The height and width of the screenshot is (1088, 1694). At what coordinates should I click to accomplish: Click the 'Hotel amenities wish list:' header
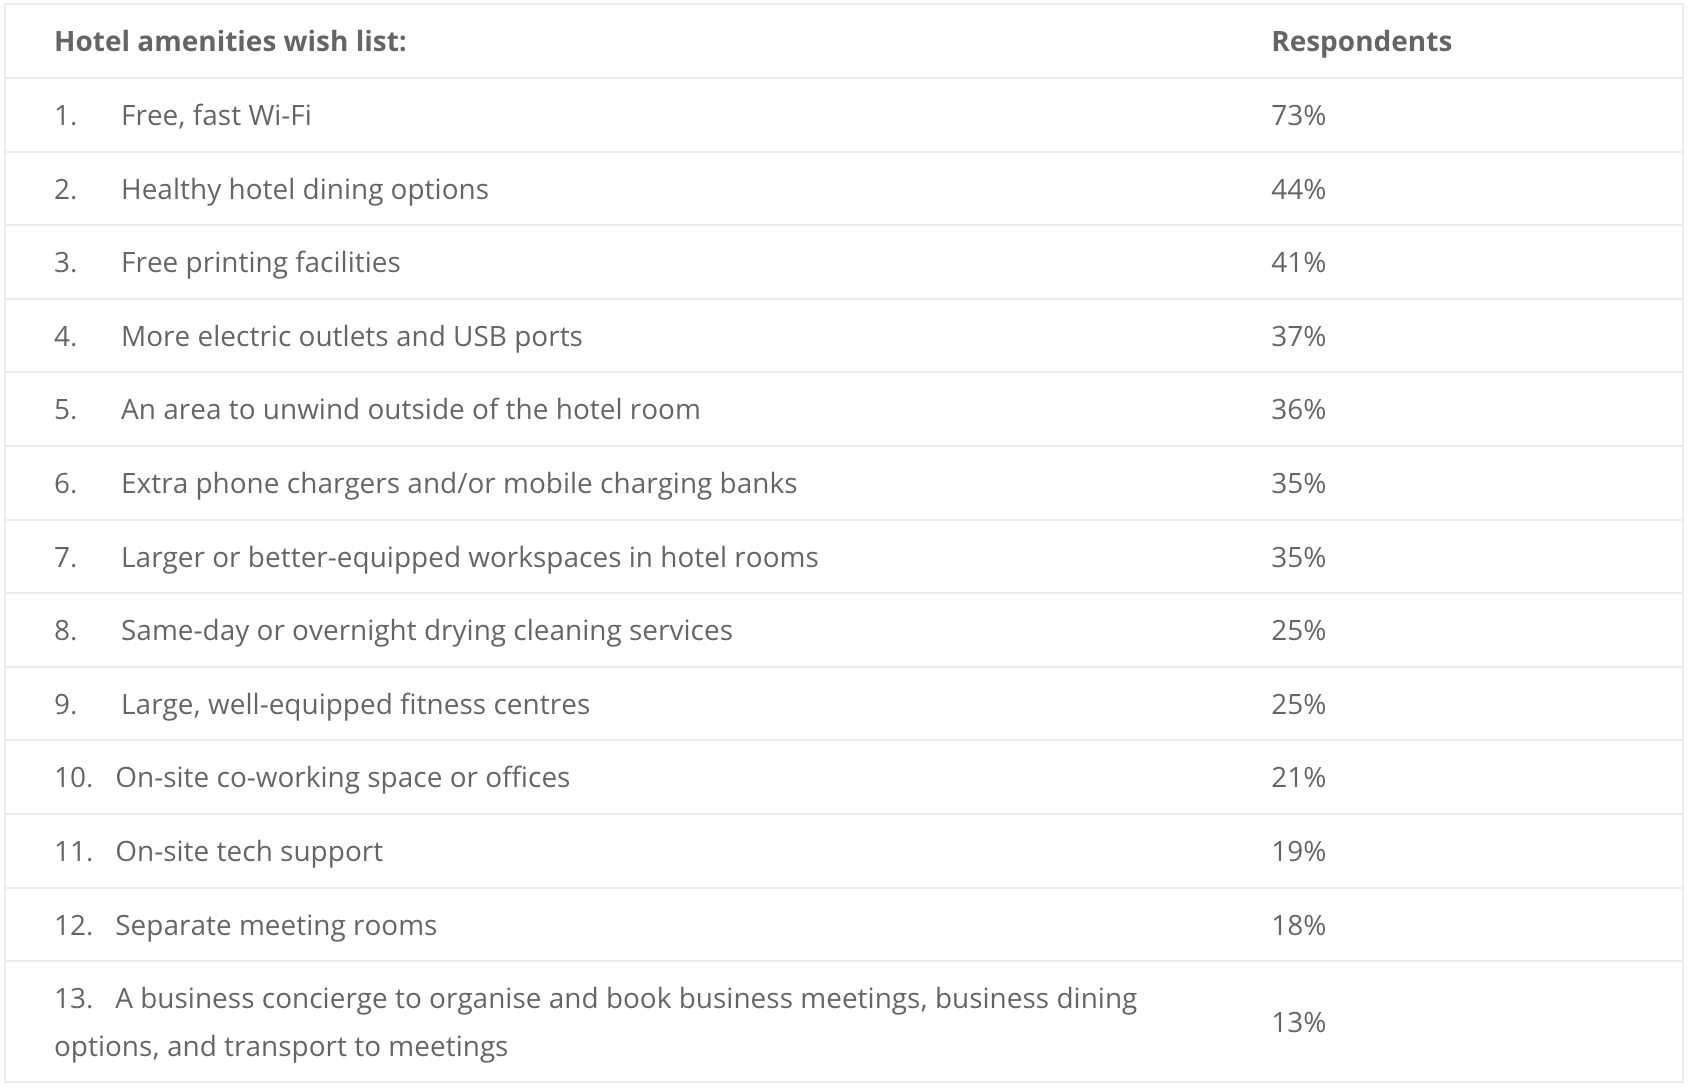[230, 41]
